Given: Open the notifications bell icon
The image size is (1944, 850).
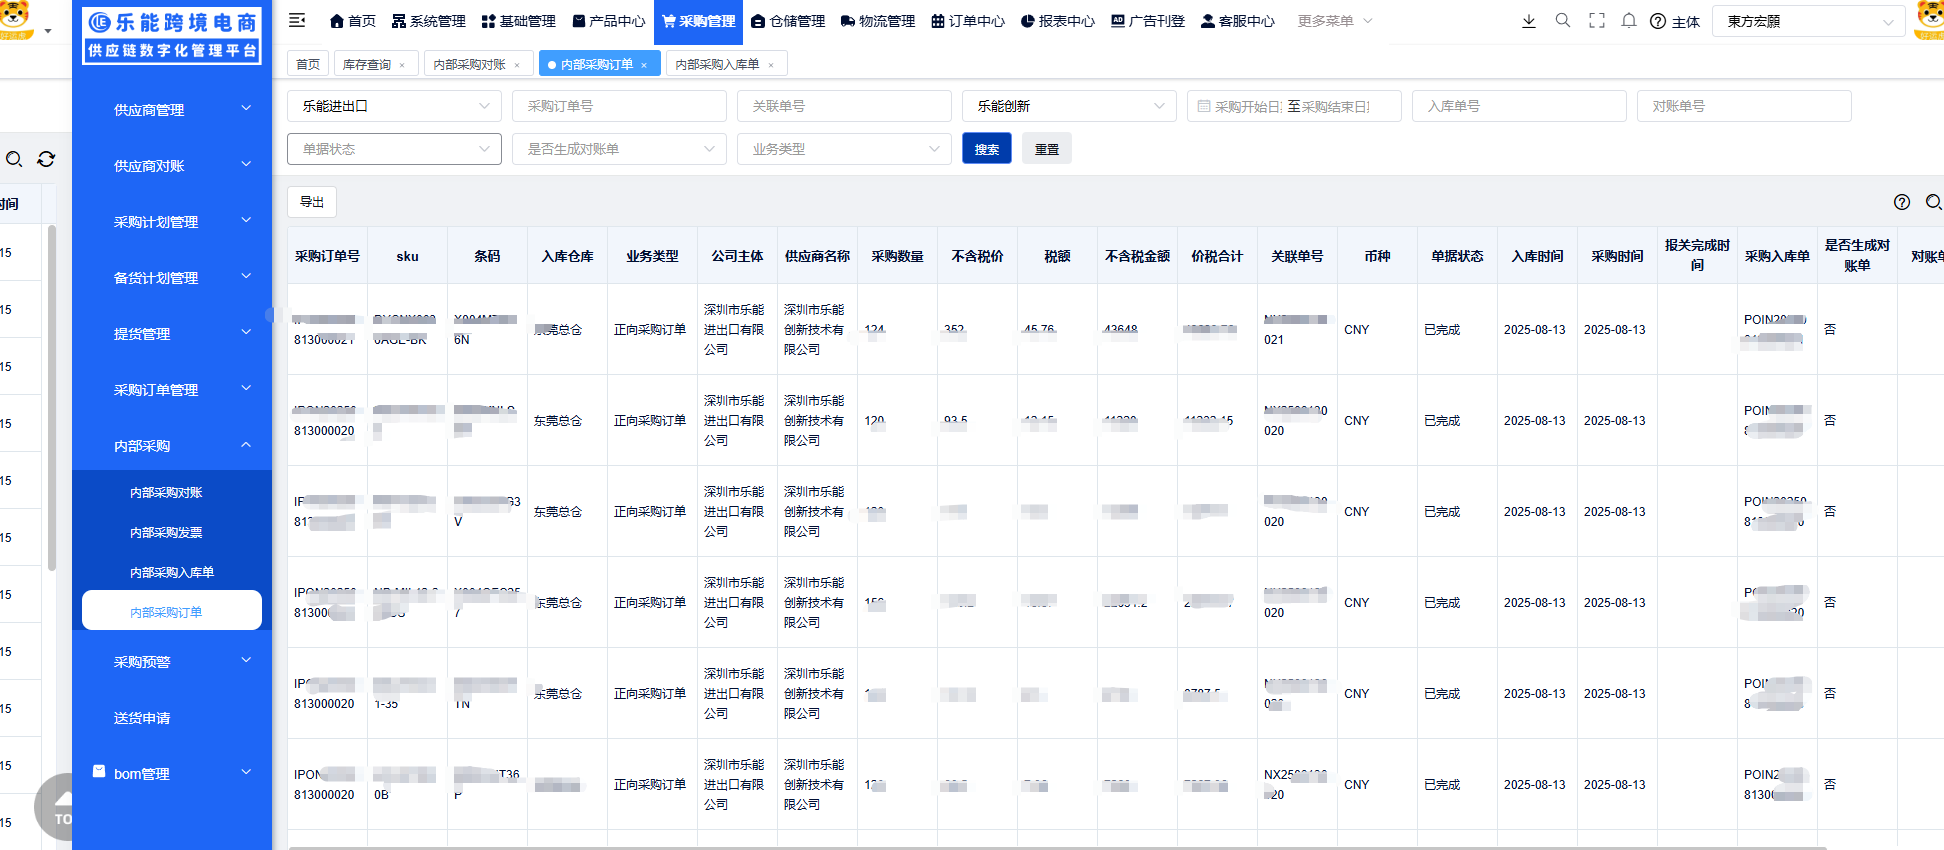Looking at the screenshot, I should tap(1628, 21).
